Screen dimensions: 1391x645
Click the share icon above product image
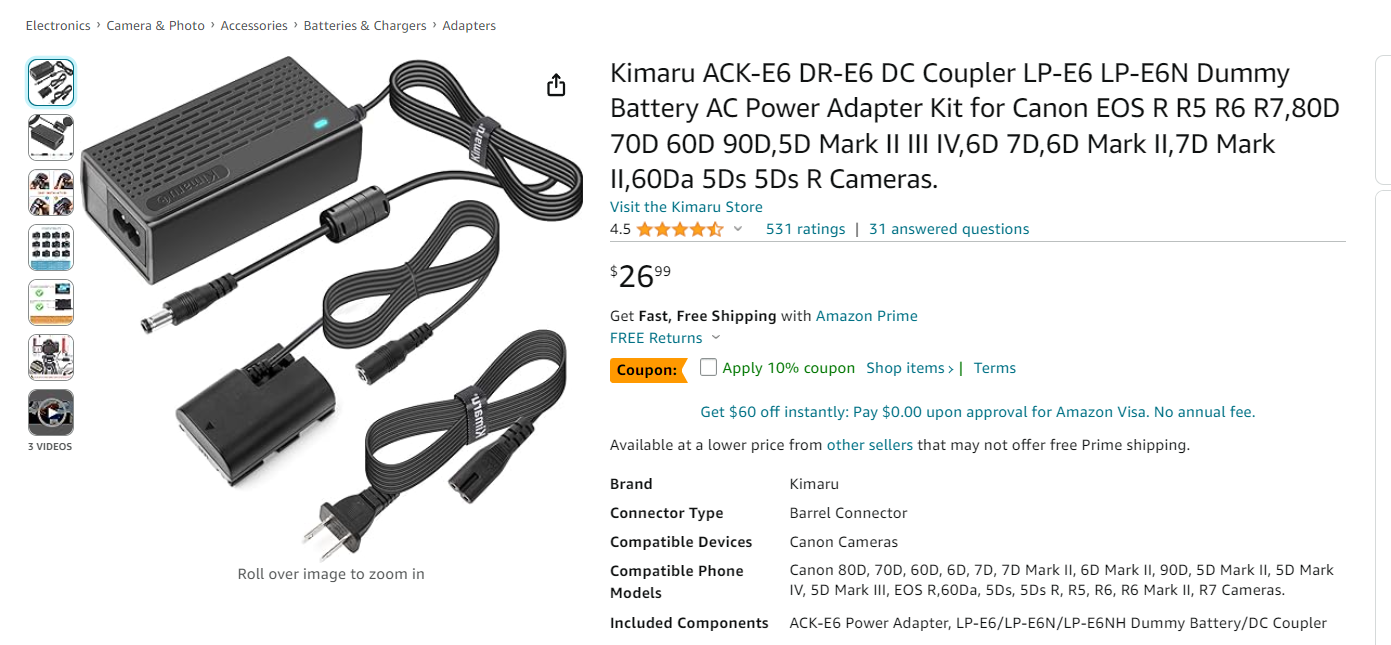pos(557,85)
